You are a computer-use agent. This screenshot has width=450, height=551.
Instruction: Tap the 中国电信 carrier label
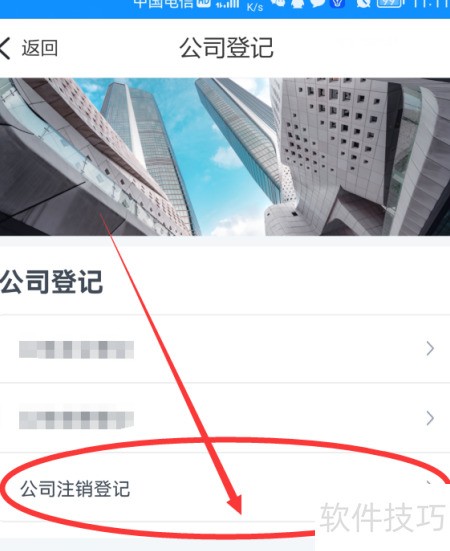[164, 4]
